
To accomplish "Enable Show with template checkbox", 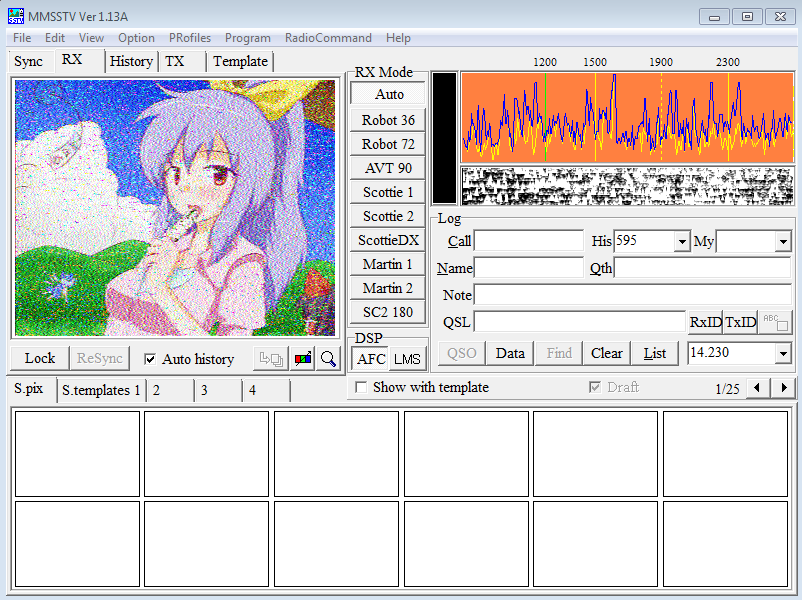I will click(x=361, y=388).
